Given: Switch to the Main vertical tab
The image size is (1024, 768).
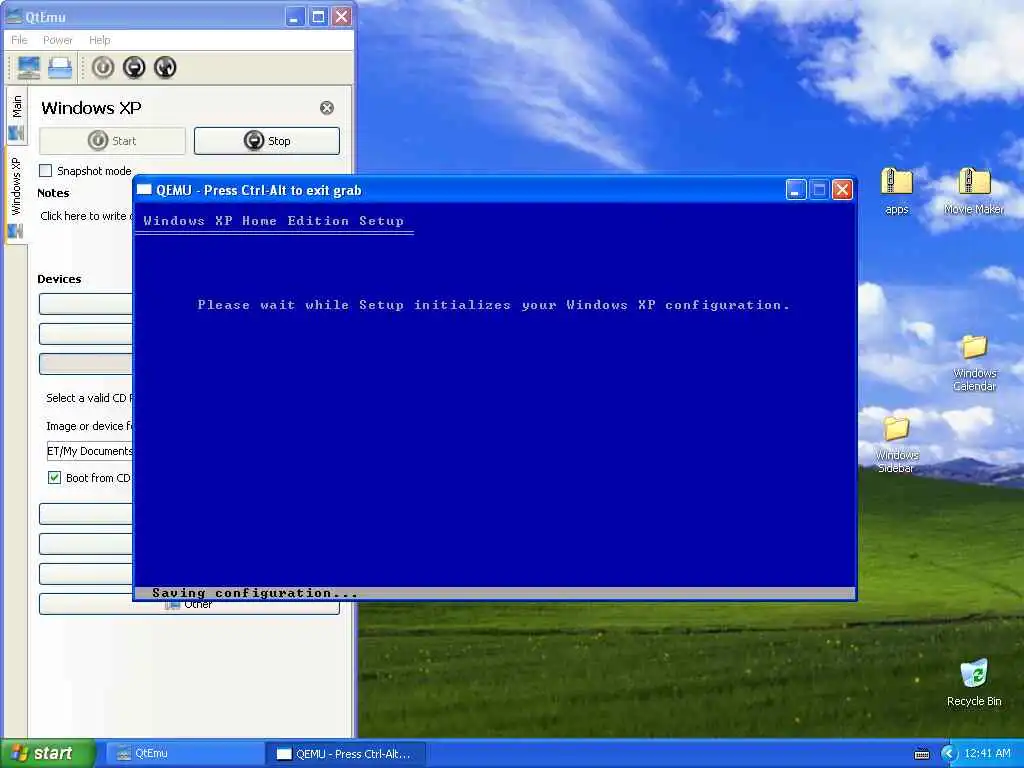Looking at the screenshot, I should 16,116.
